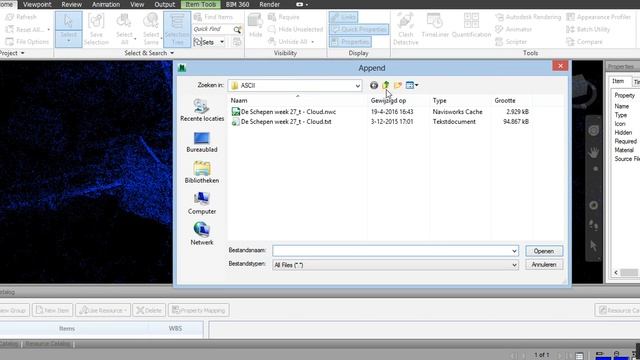Open the Output ribbon tab

pyautogui.click(x=164, y=4)
